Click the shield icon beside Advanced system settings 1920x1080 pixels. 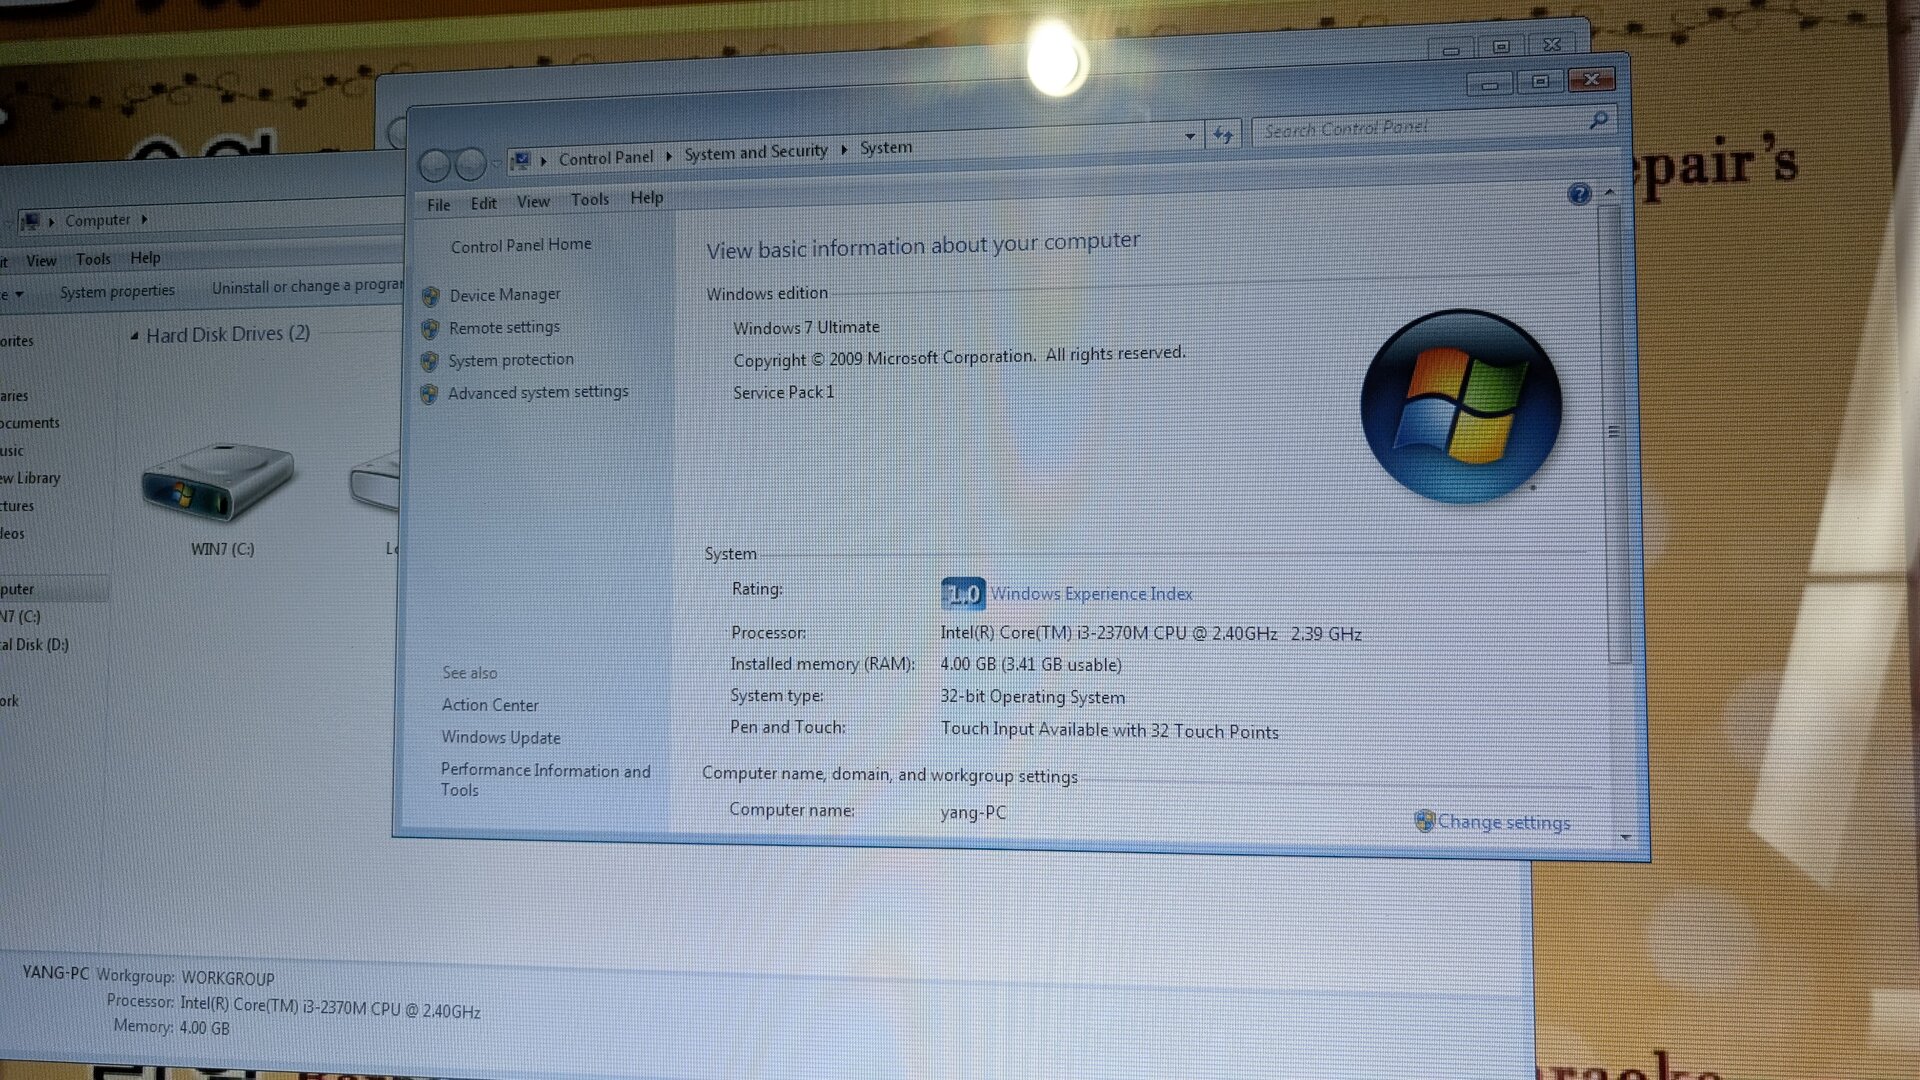[429, 394]
